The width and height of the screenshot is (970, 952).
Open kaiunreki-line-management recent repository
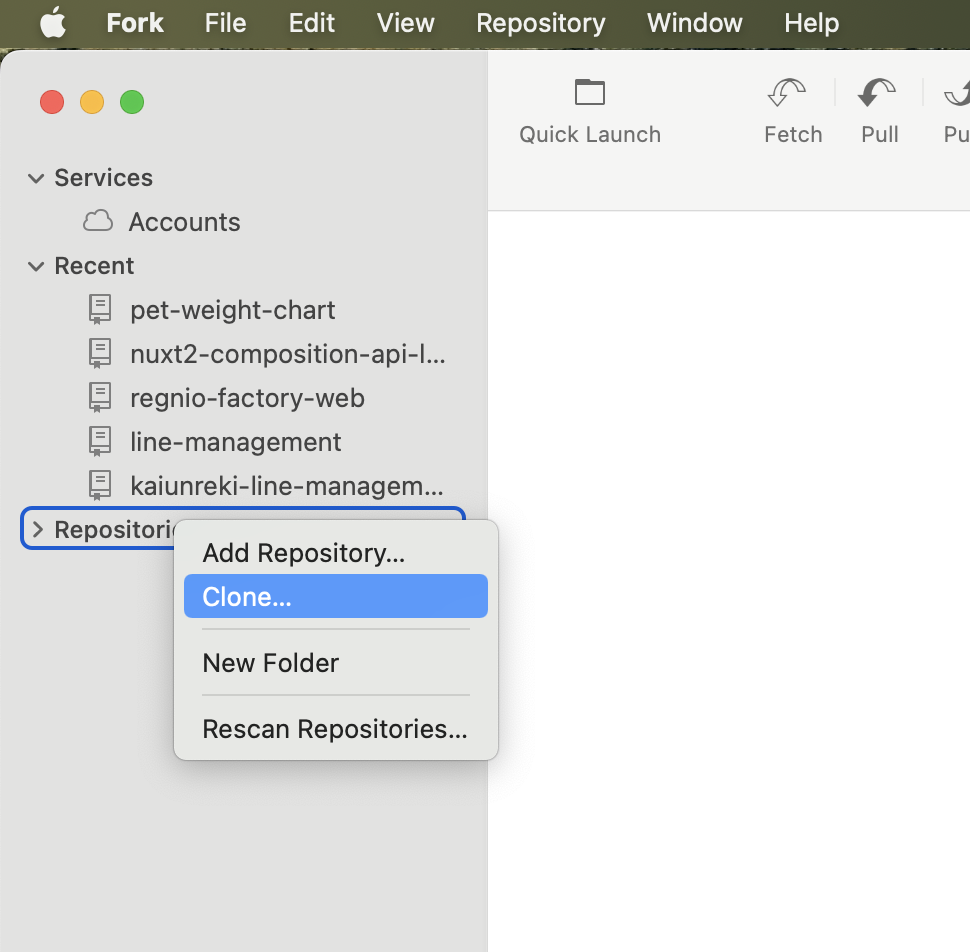pos(286,486)
